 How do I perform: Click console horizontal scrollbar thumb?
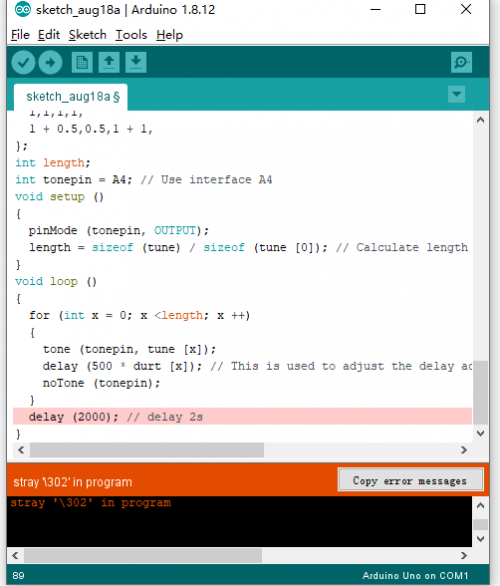tap(143, 555)
